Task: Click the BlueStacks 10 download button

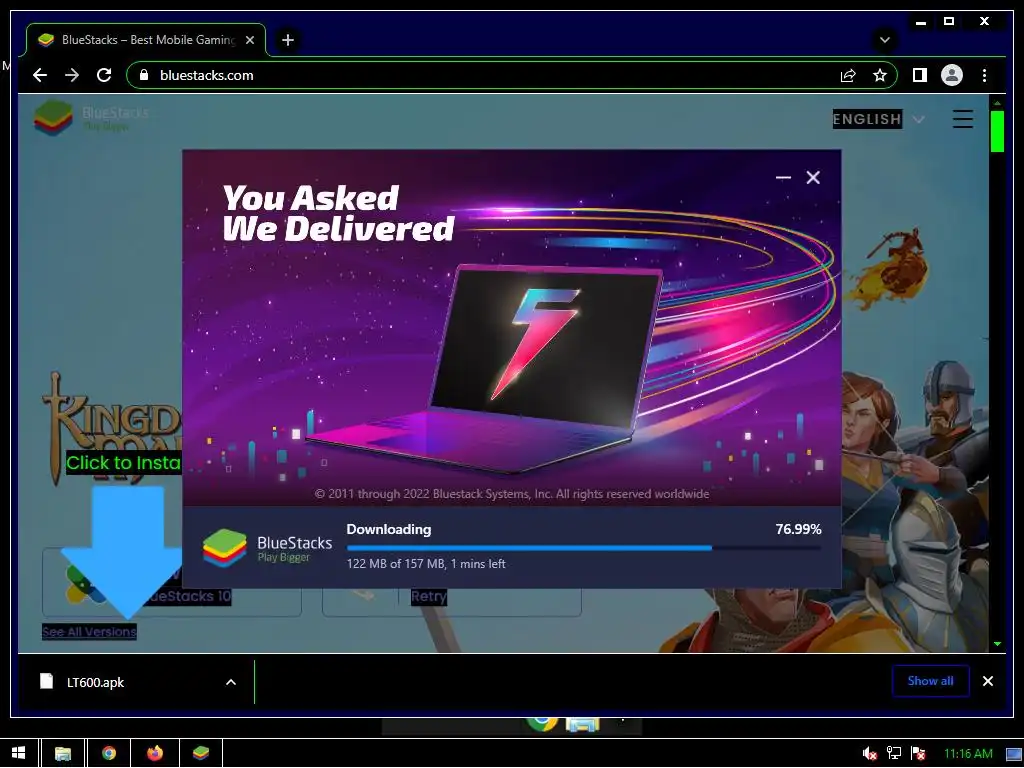Action: 172,583
